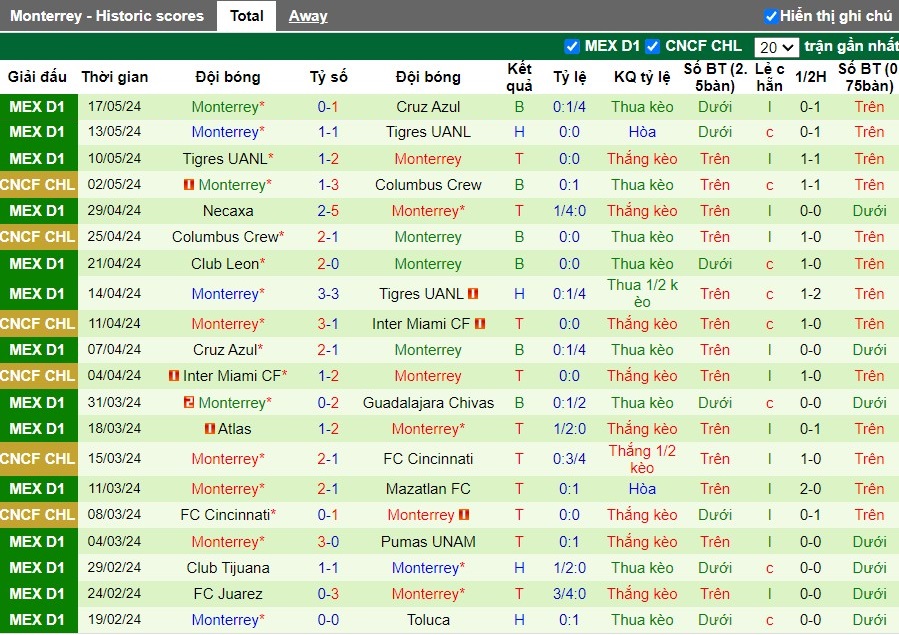Open Mazatlan FC team link

click(x=428, y=489)
